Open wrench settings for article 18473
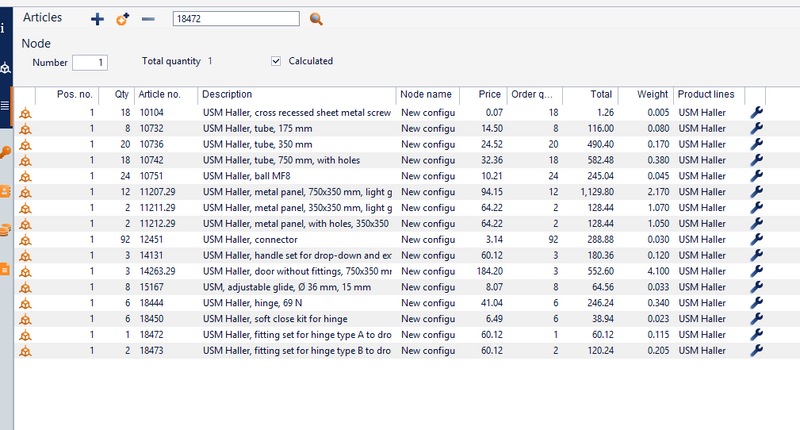This screenshot has width=800, height=430. click(x=756, y=350)
